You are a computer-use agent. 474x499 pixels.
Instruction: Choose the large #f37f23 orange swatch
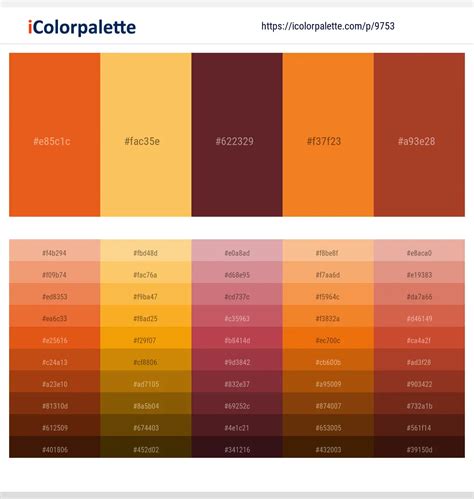(x=328, y=135)
